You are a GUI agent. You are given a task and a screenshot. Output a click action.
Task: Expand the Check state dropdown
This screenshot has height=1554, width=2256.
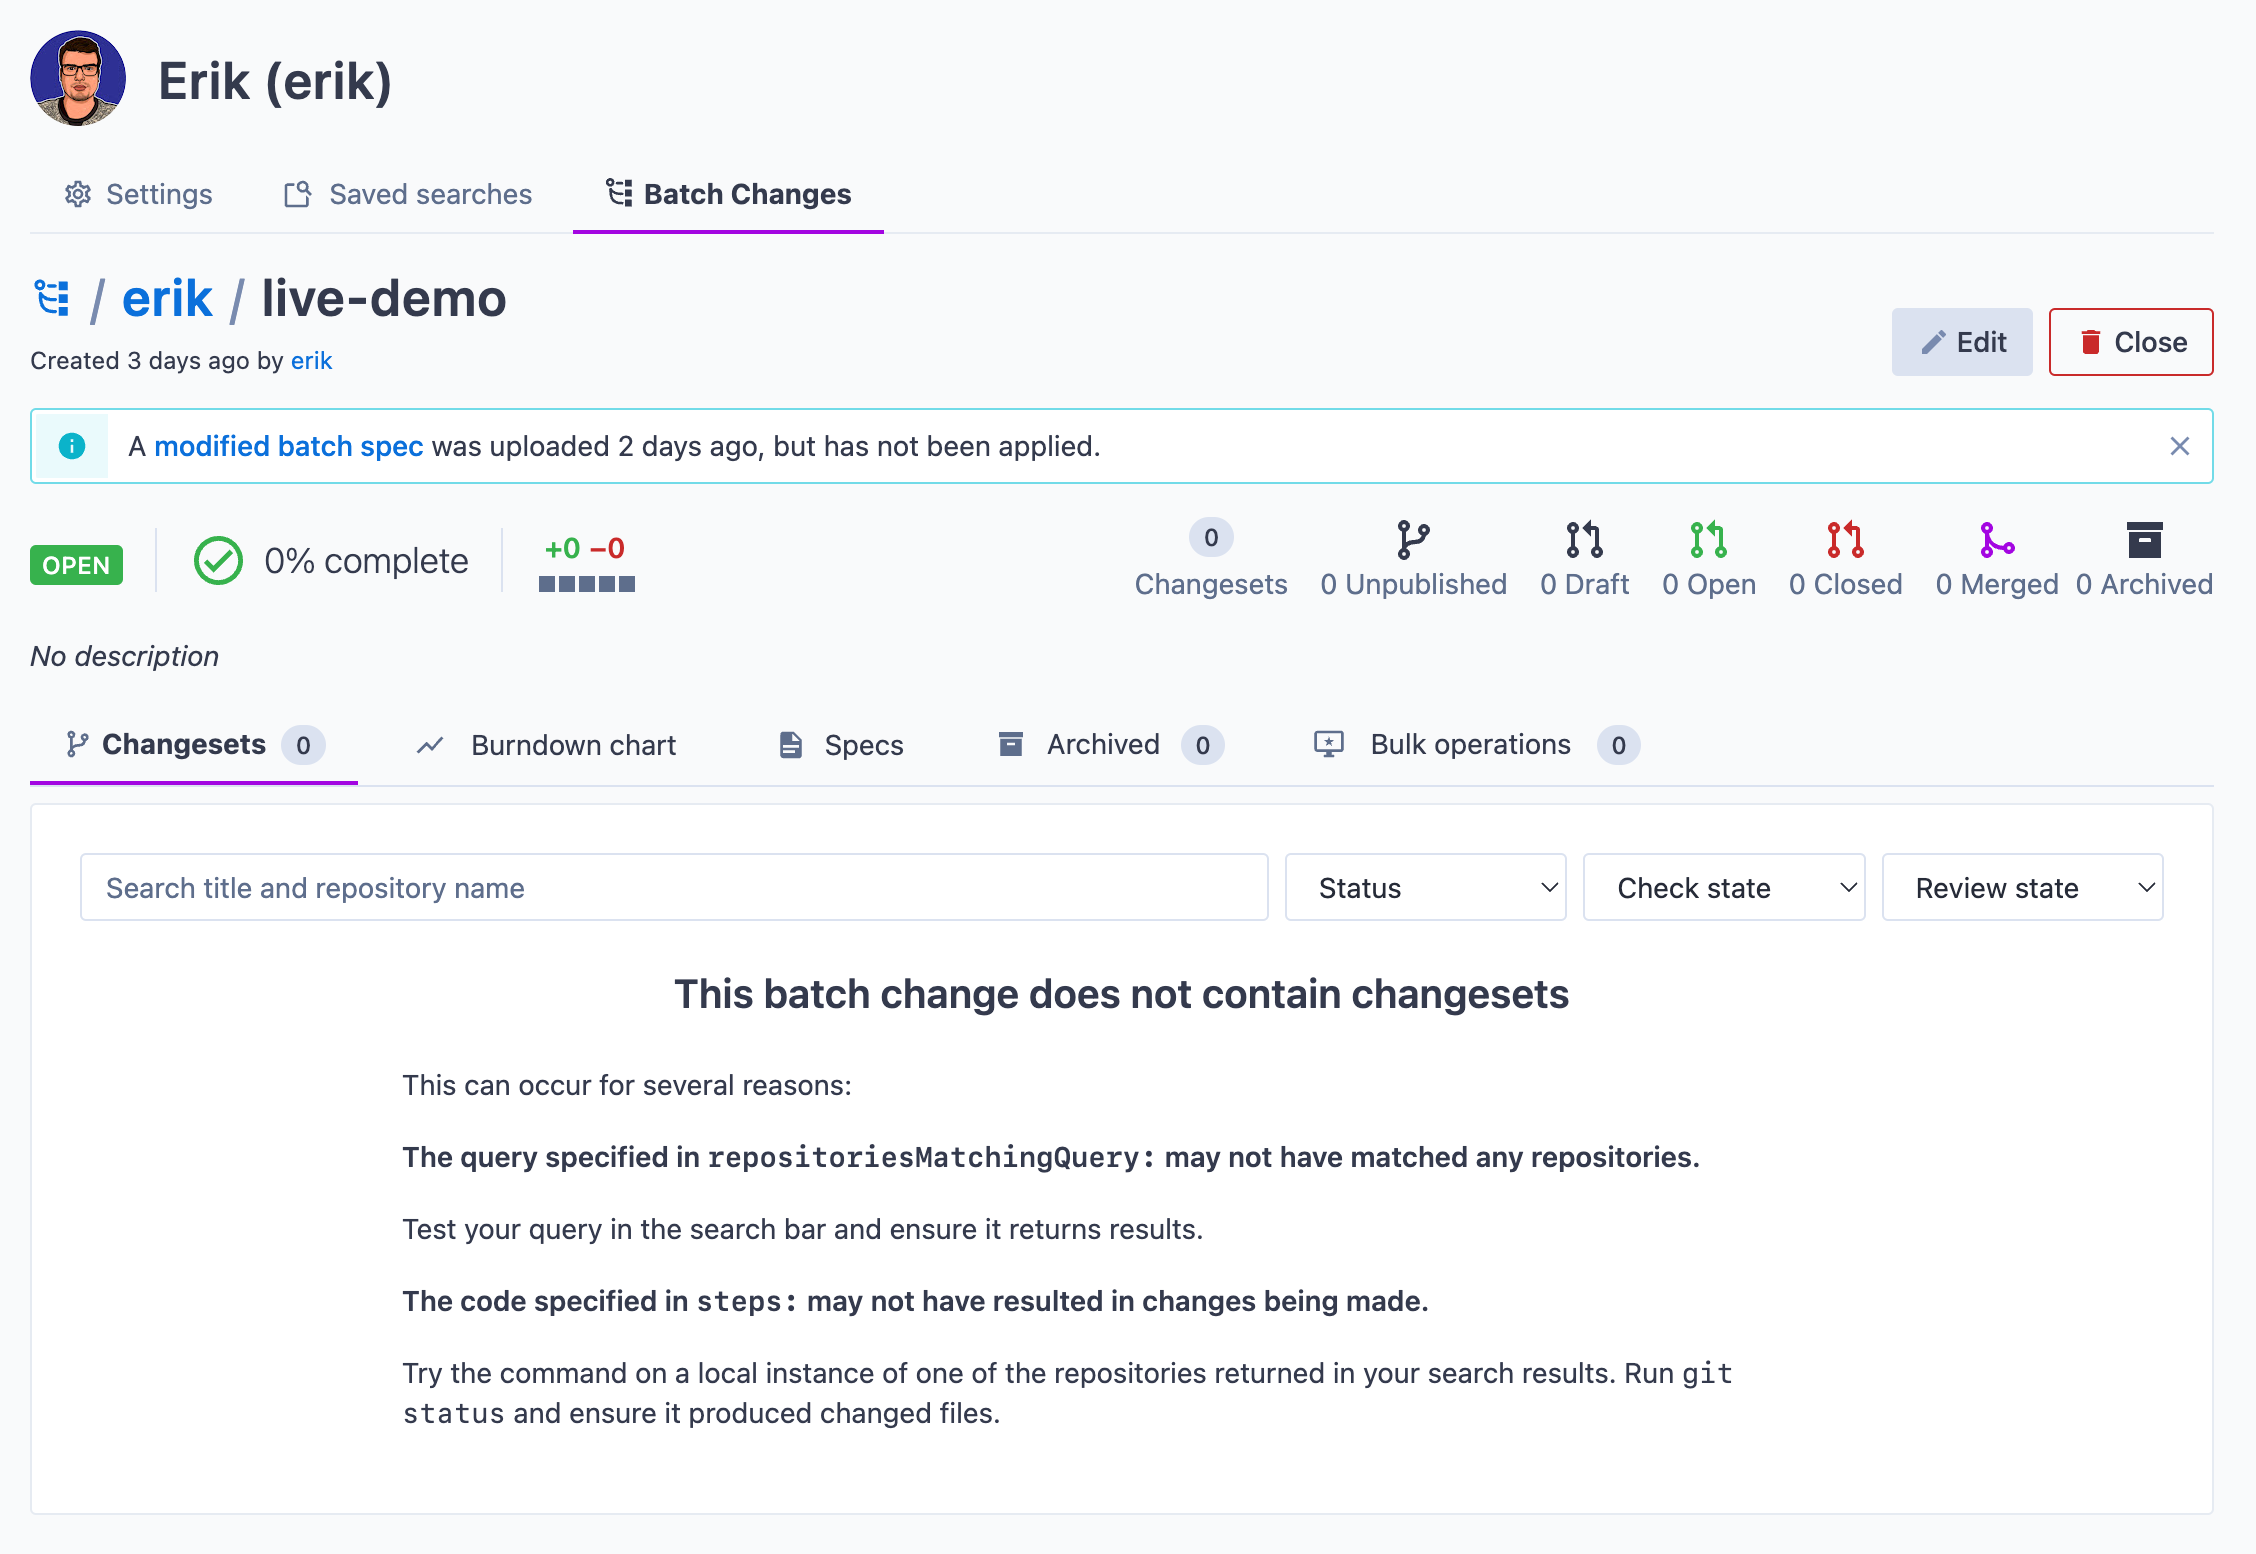[x=1724, y=887]
